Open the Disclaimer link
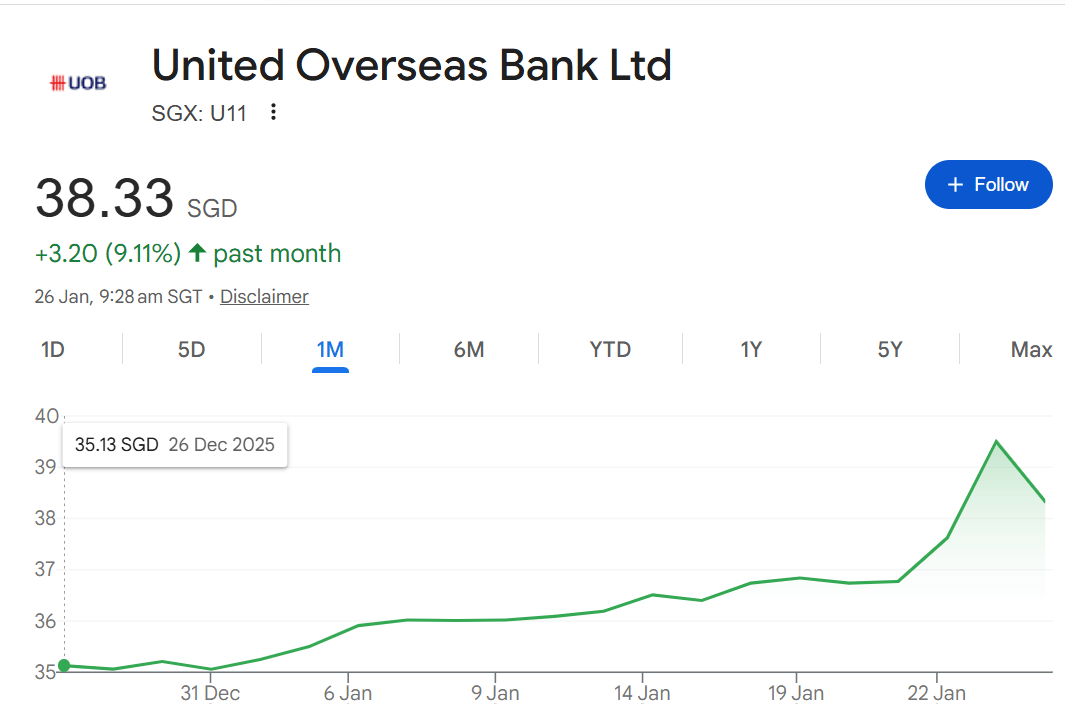Viewport: 1065px width, 726px height. coord(264,297)
